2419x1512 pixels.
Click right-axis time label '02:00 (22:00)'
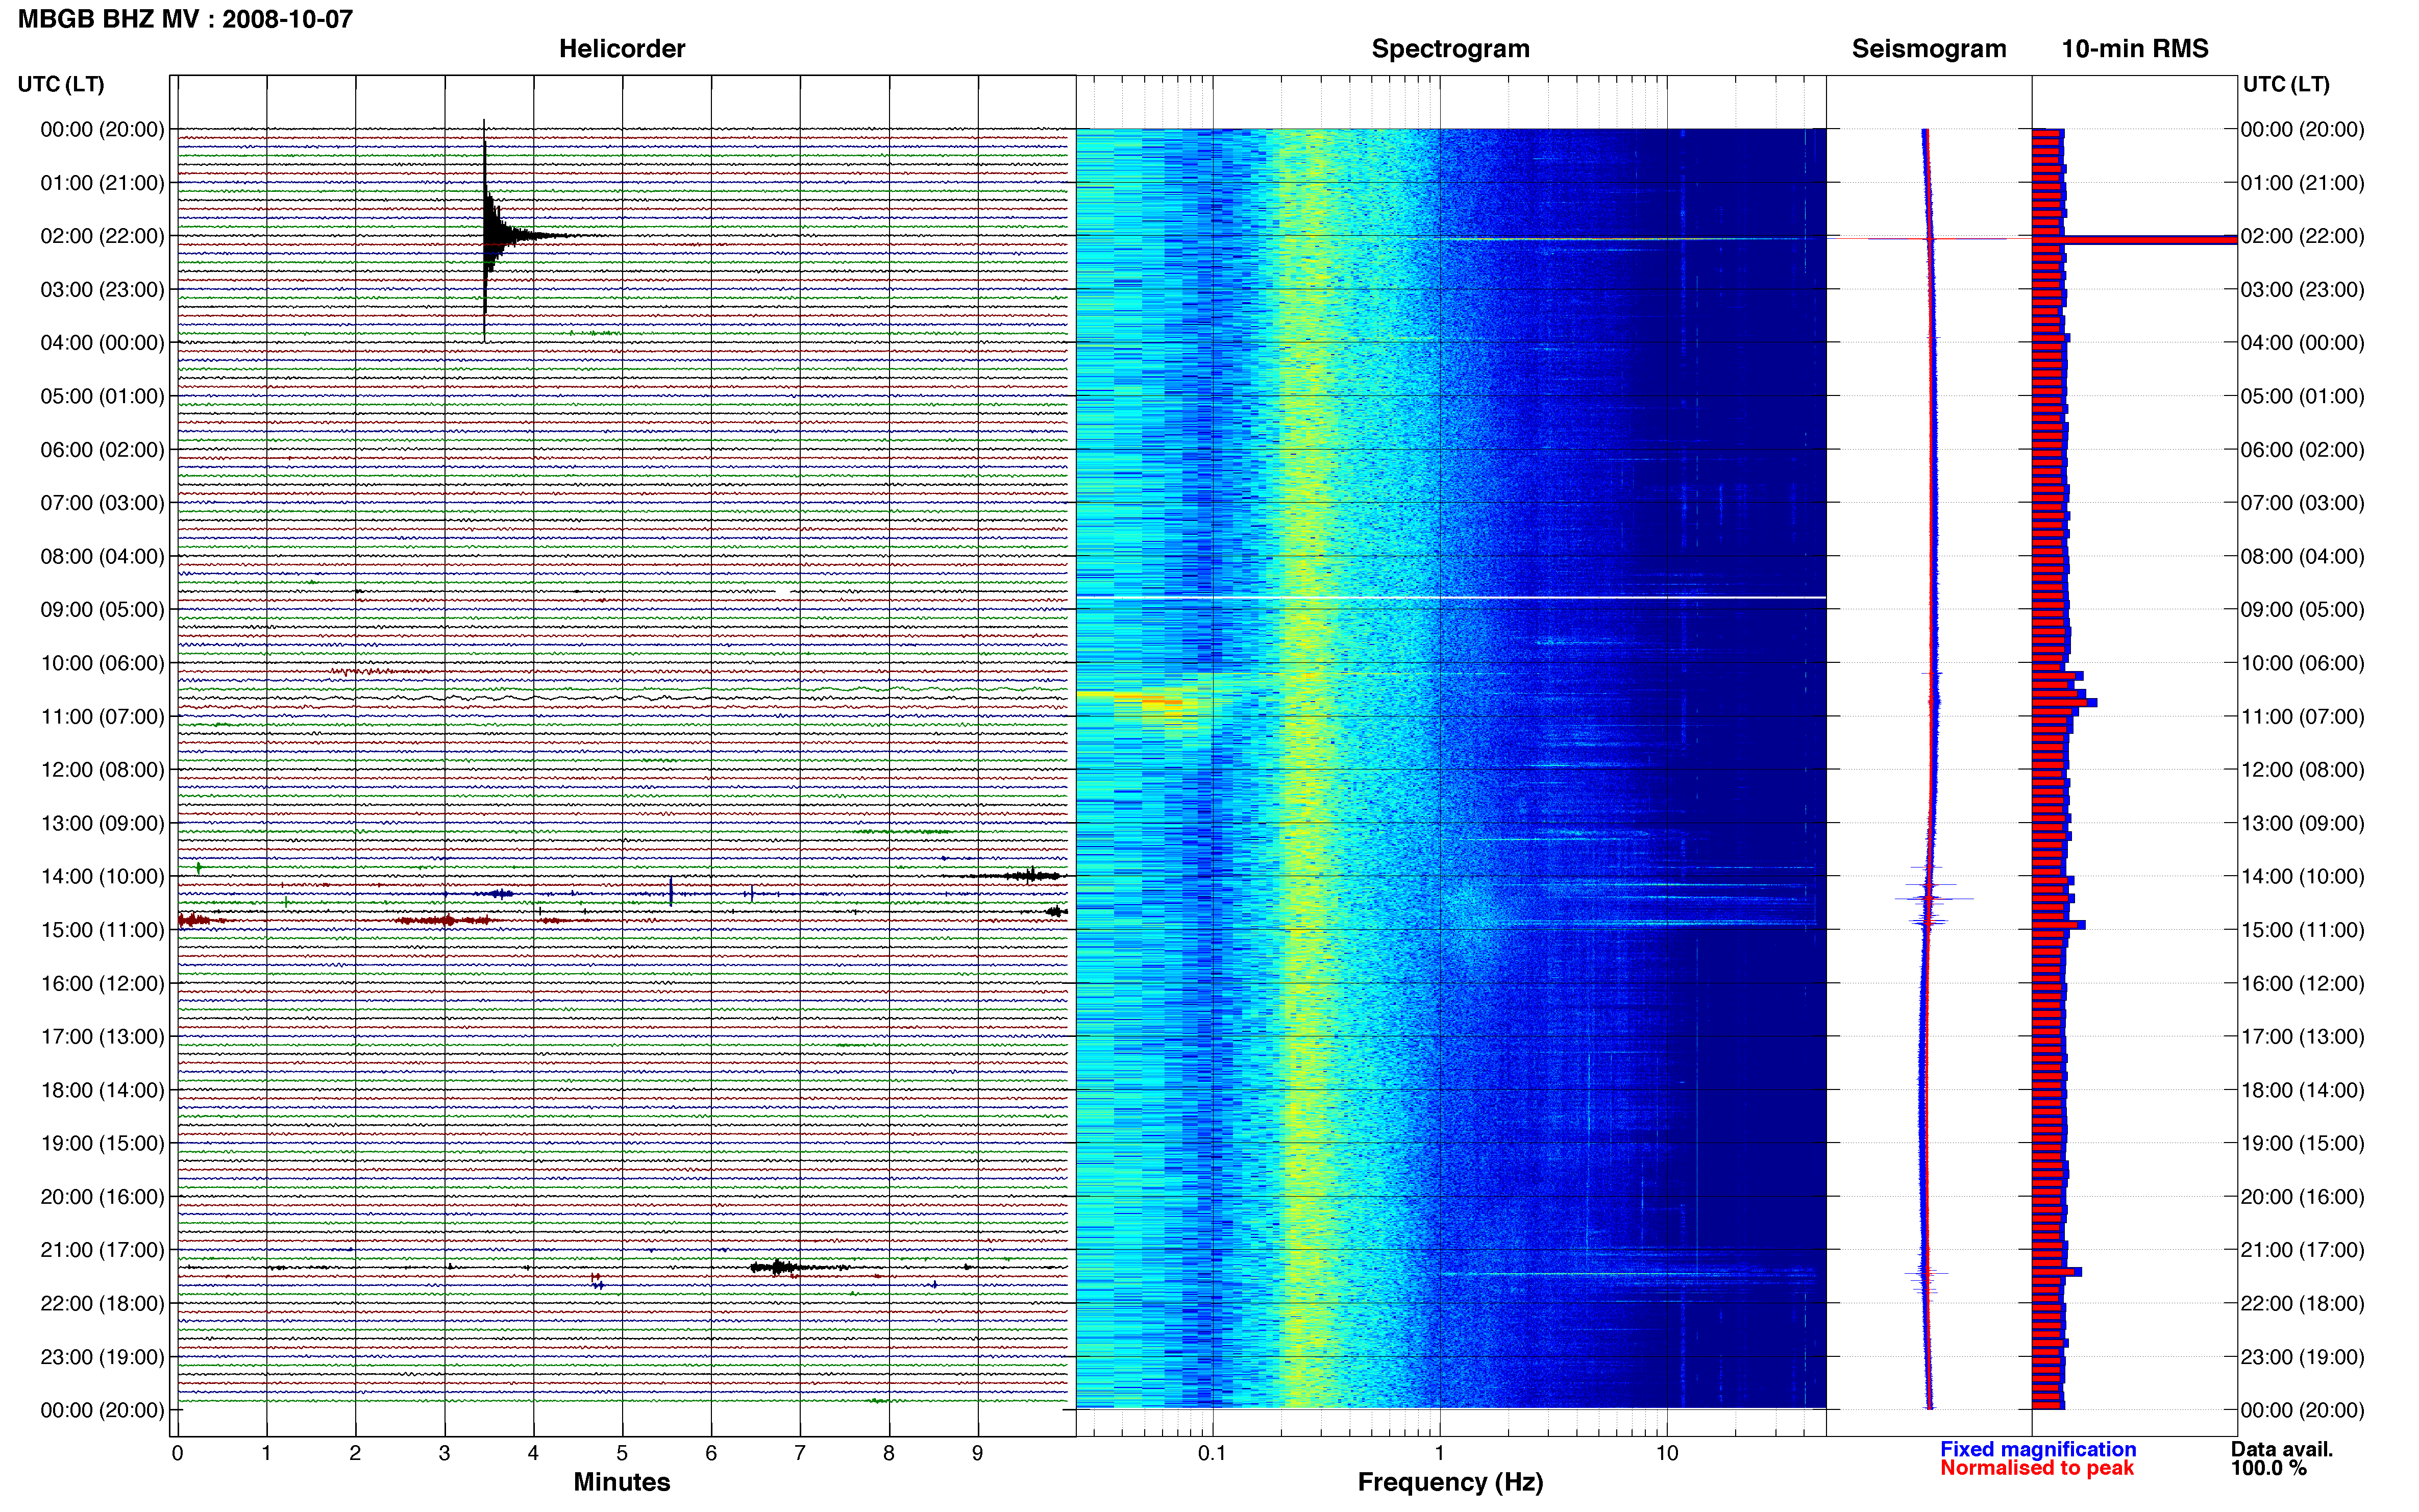pos(2302,236)
